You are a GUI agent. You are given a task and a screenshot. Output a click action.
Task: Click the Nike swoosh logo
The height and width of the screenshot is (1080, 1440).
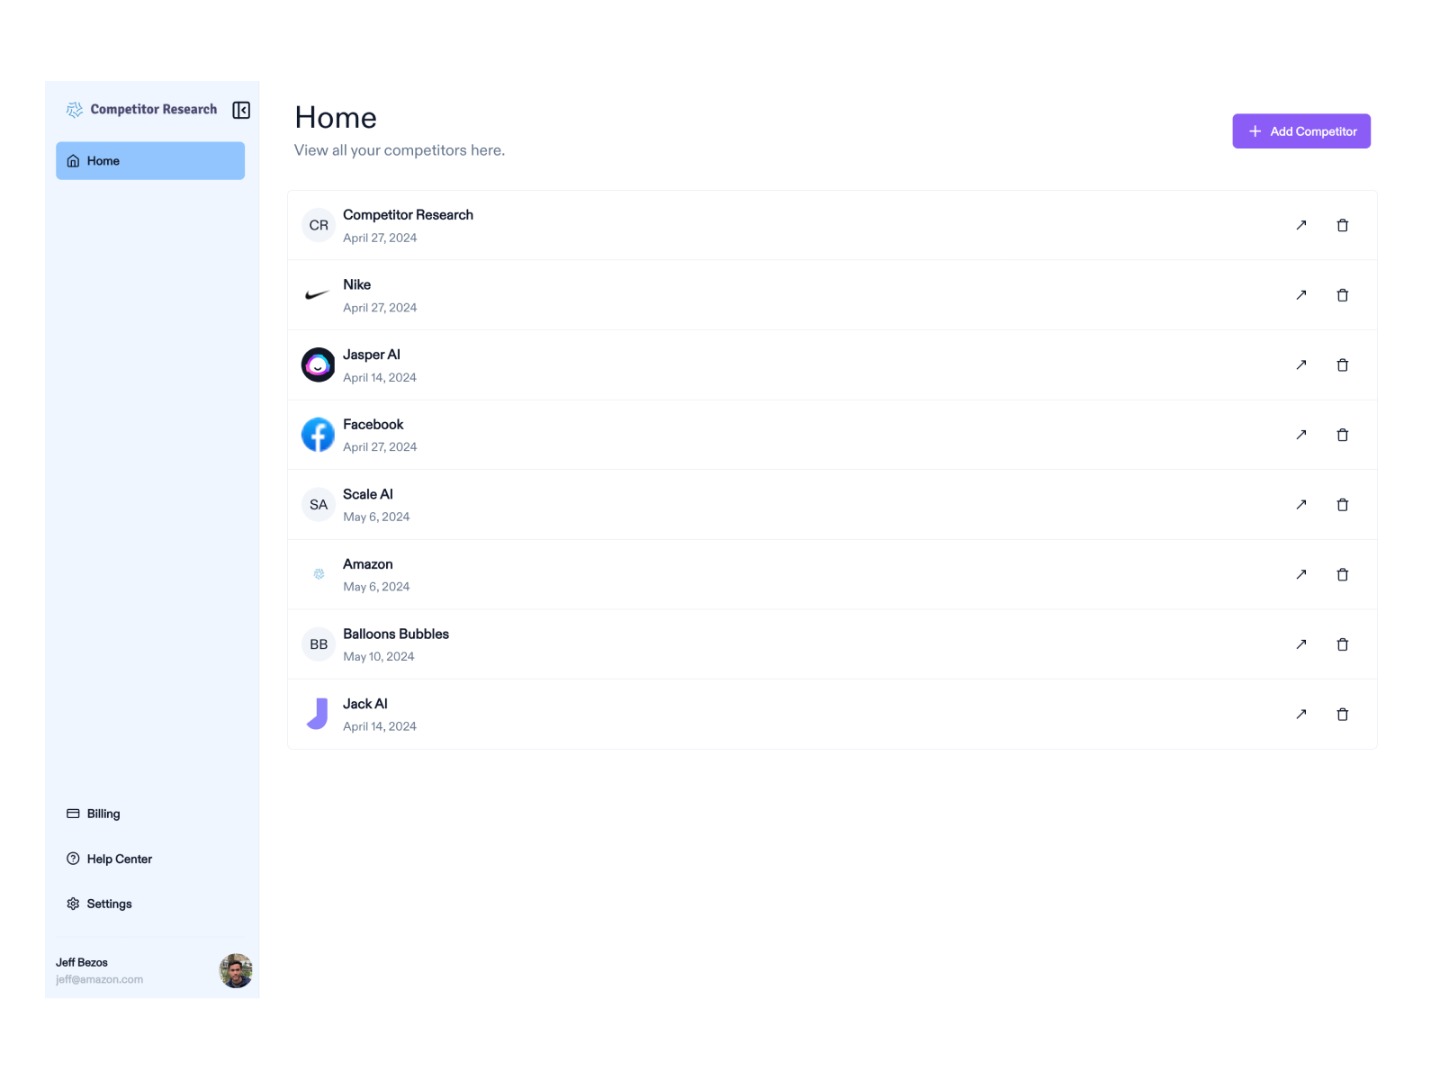click(x=317, y=295)
